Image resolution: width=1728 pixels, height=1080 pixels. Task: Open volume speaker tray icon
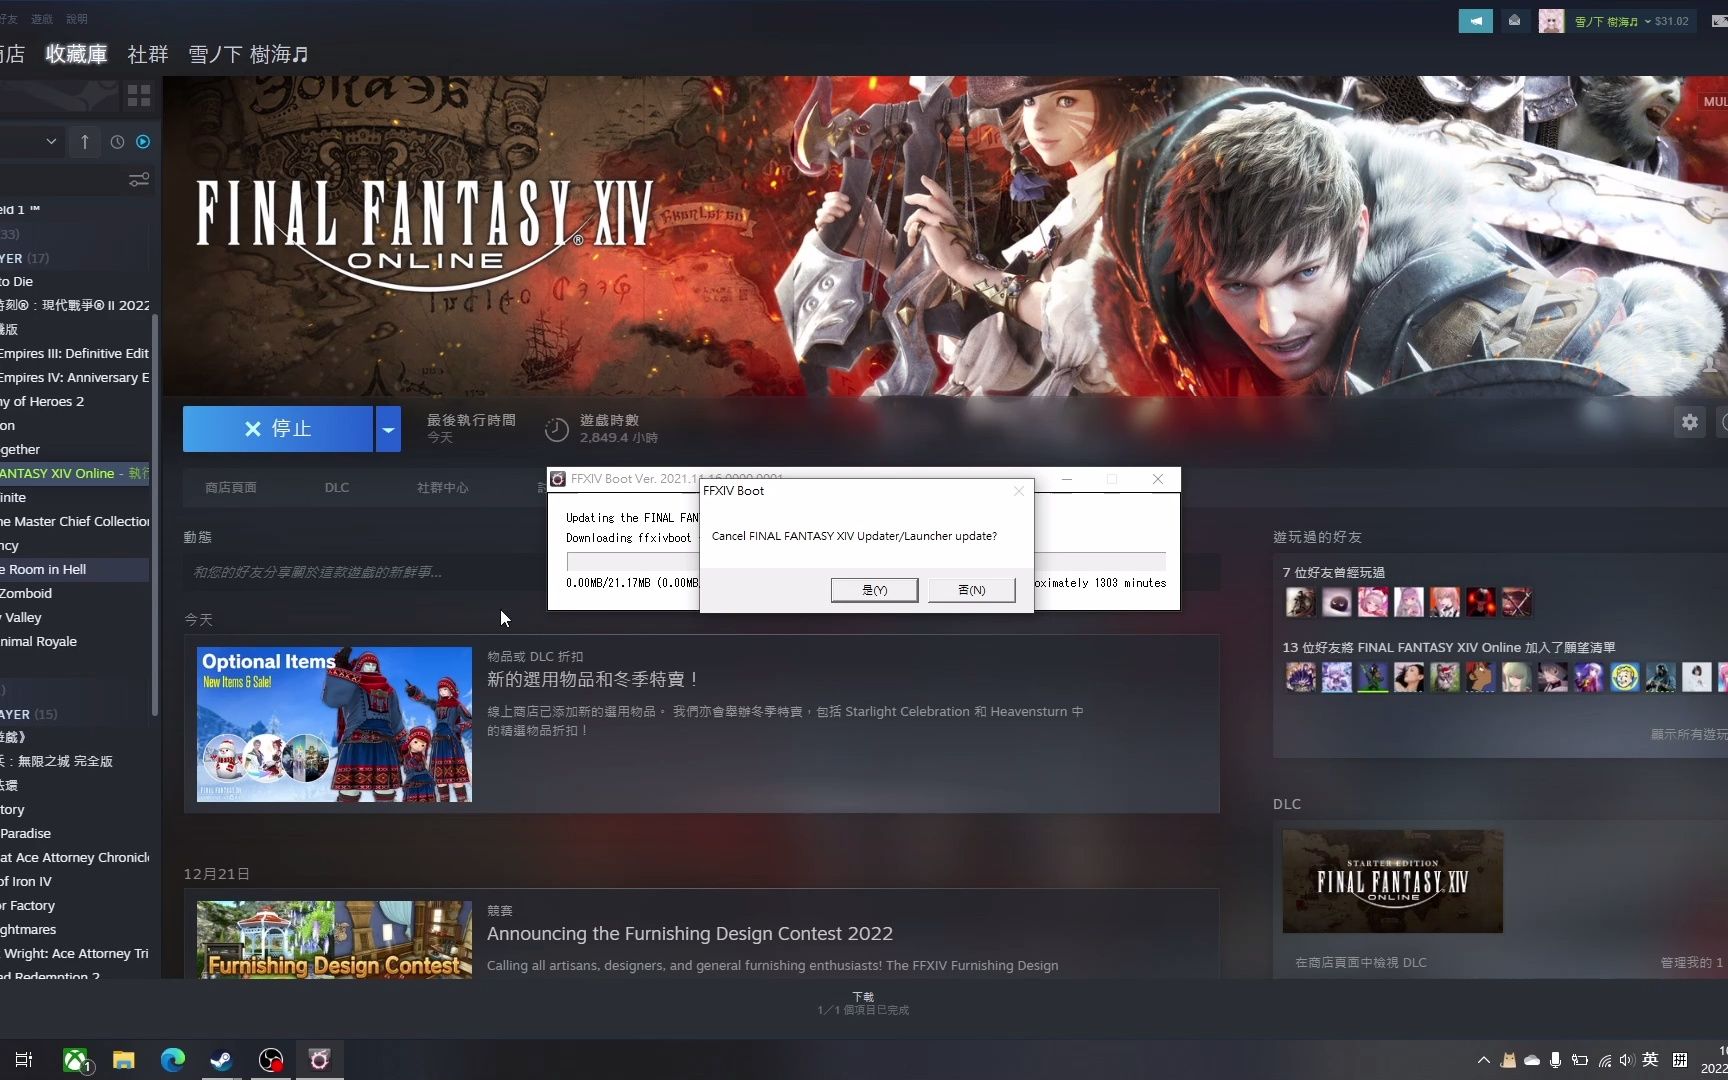coord(1626,1060)
